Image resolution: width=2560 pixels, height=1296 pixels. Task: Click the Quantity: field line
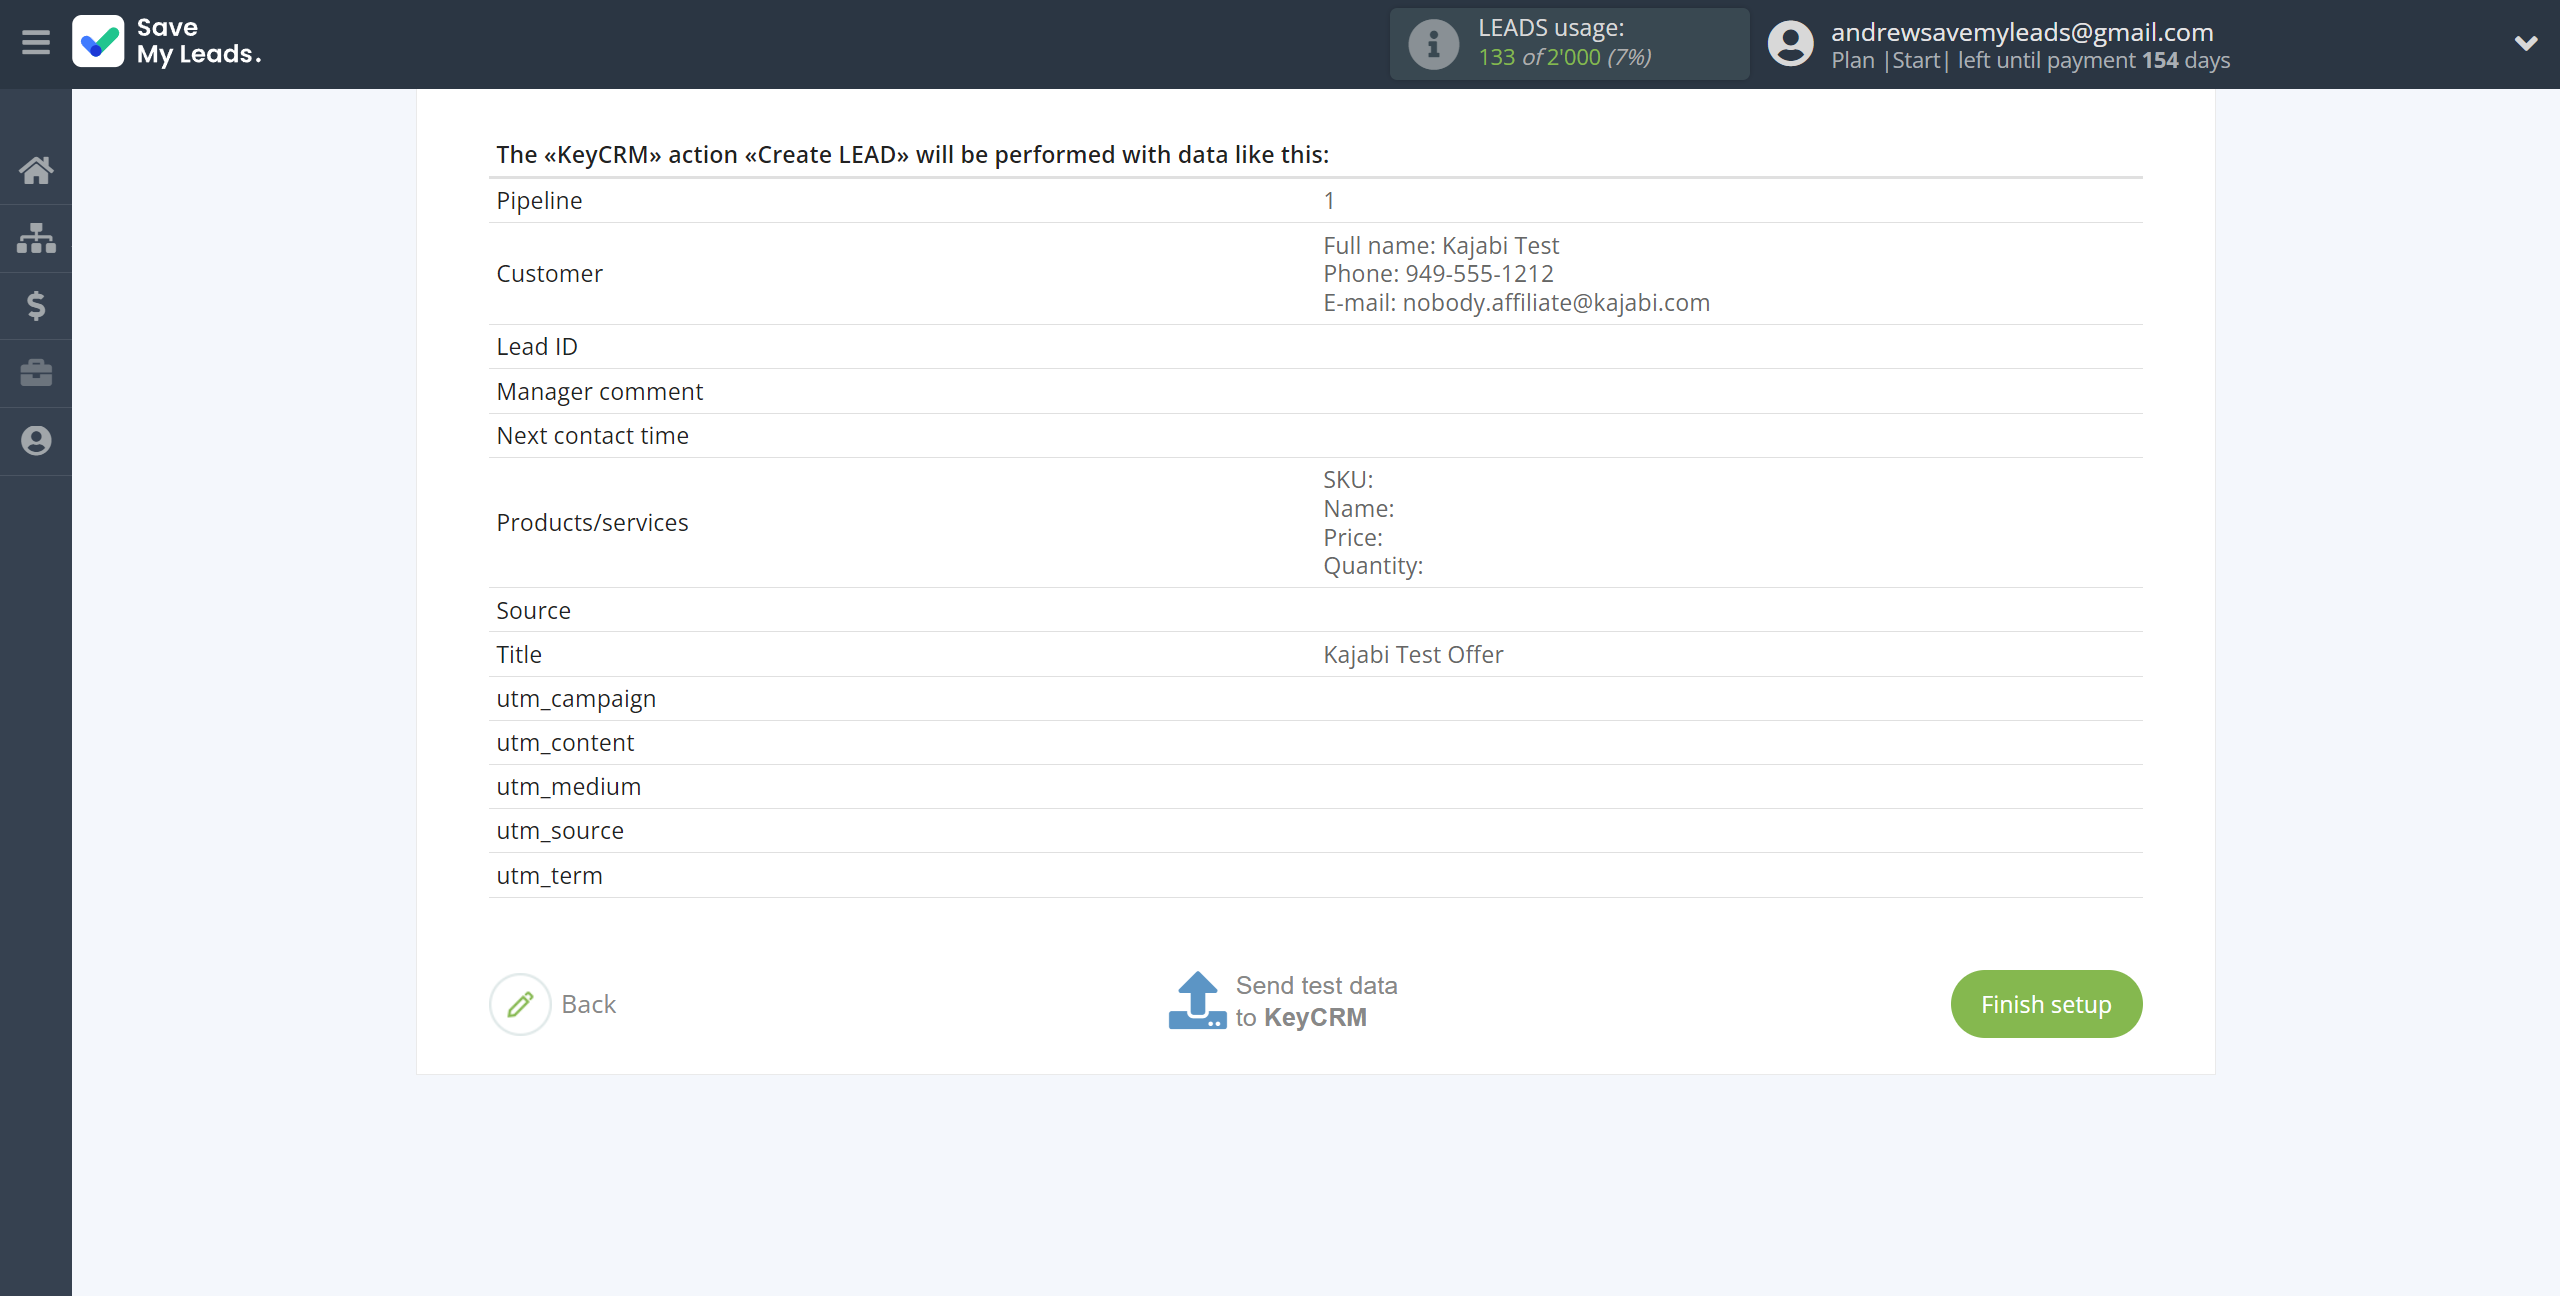click(x=1373, y=565)
